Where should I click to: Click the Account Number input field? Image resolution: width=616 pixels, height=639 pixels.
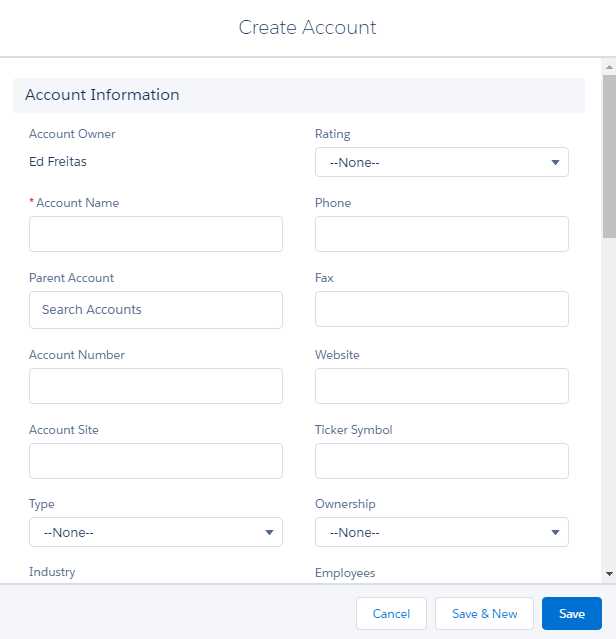point(156,386)
